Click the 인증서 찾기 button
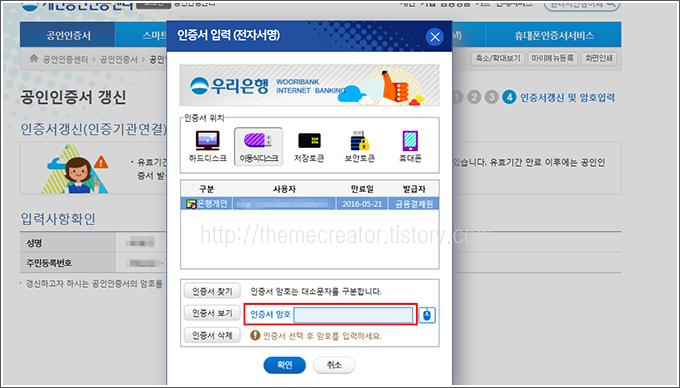Viewport: 680px width, 388px height. [212, 291]
